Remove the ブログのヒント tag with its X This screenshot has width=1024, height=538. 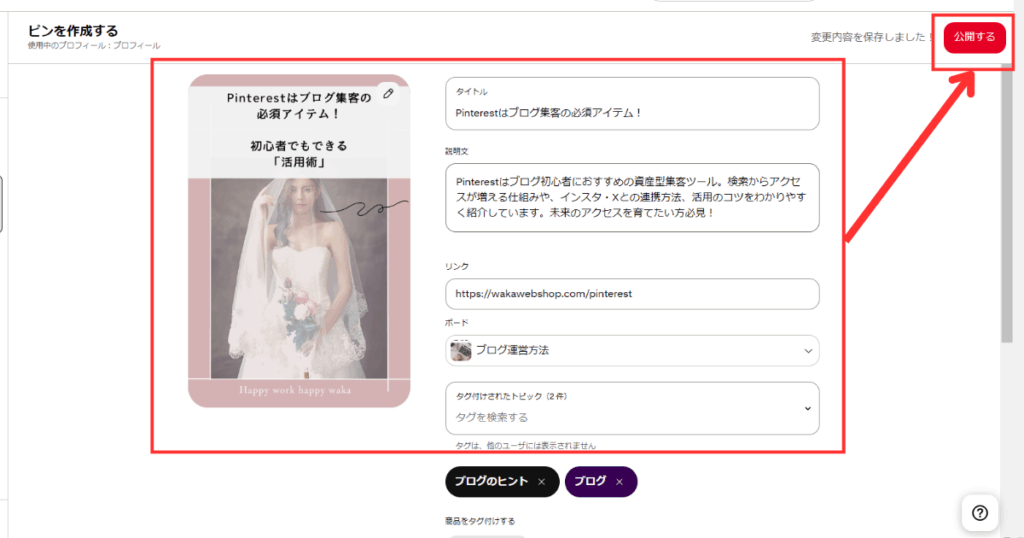coord(541,482)
